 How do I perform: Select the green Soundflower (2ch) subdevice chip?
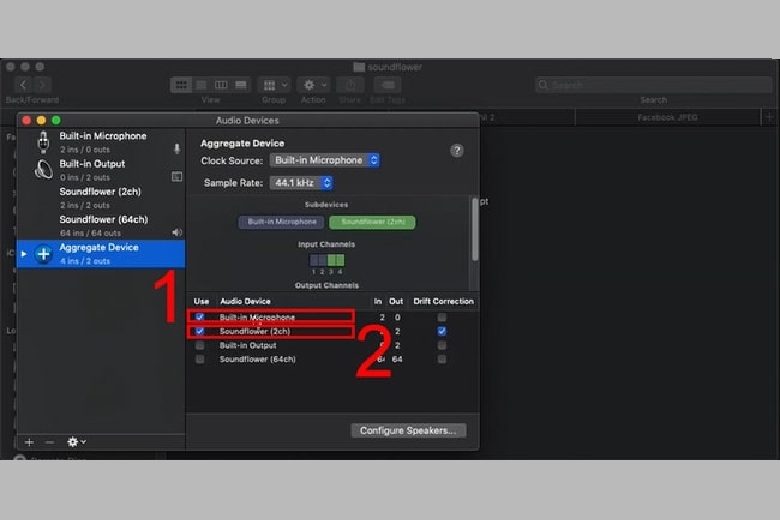click(372, 222)
